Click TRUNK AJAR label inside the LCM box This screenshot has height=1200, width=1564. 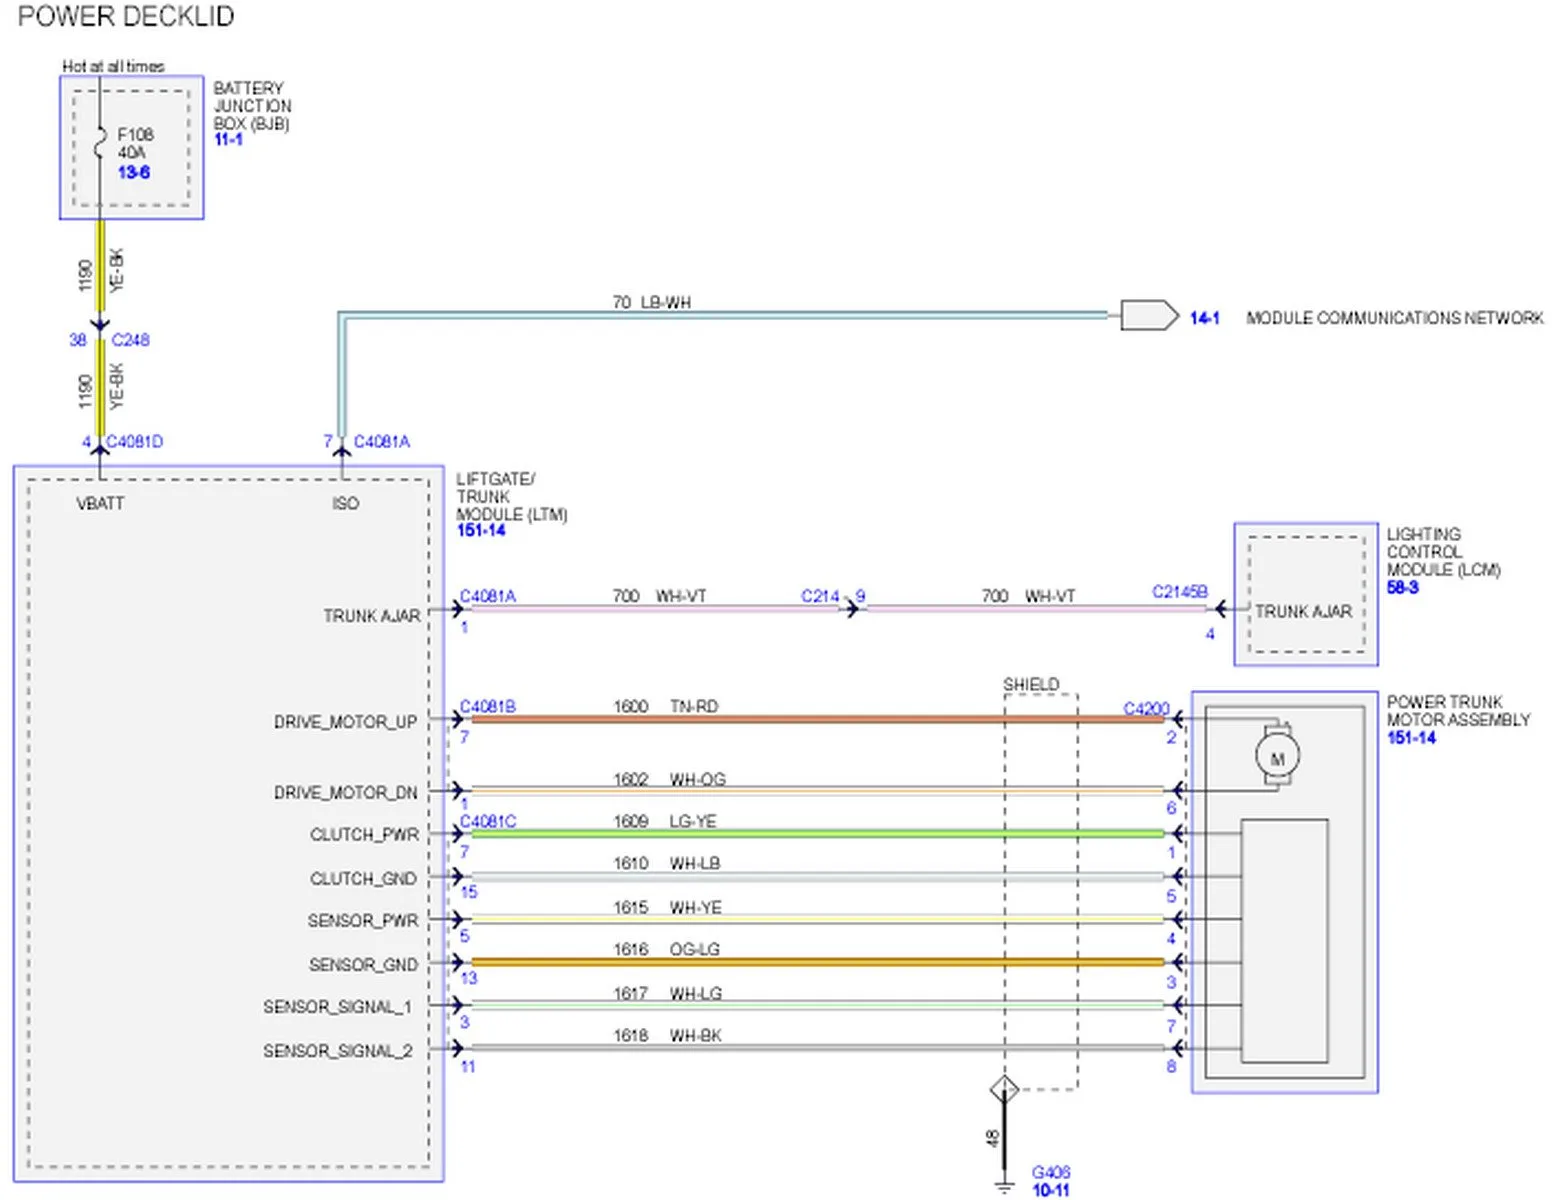point(1303,612)
